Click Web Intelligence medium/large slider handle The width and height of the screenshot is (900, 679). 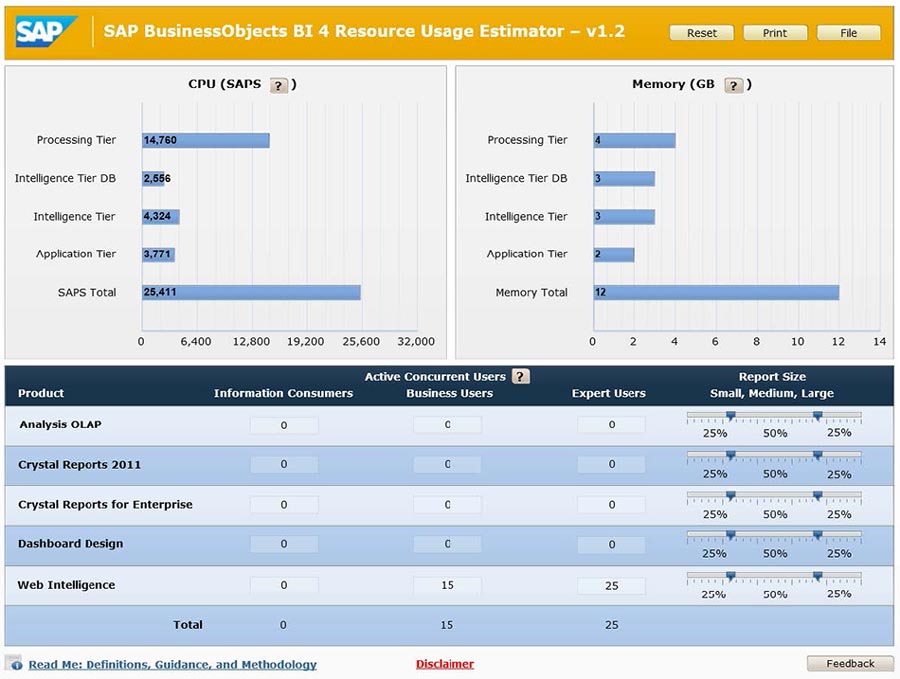(817, 576)
